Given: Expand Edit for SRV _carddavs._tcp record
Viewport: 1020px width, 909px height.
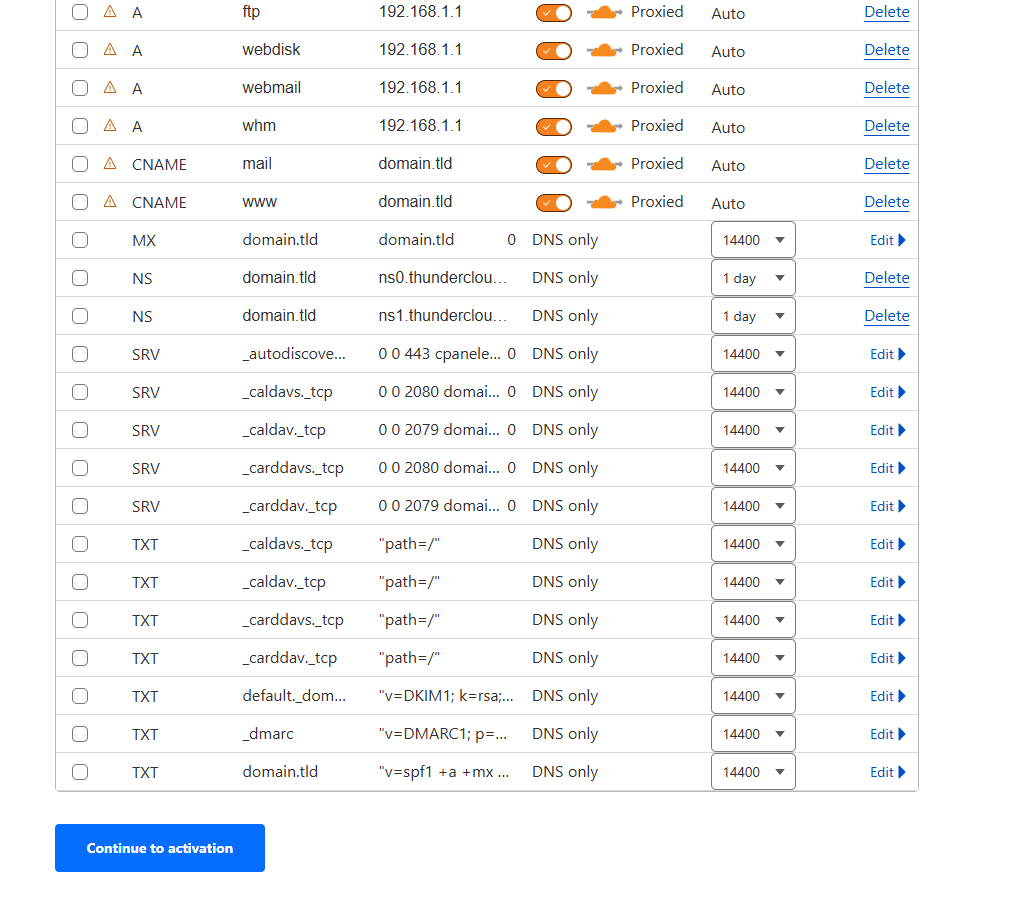Looking at the screenshot, I should (888, 468).
